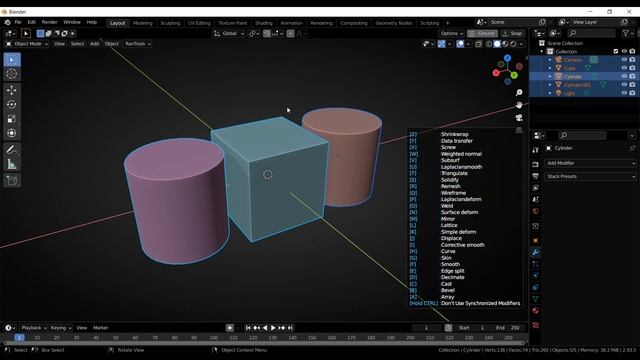Switch to the Shading workspace tab
The width and height of the screenshot is (640, 360).
(x=264, y=23)
